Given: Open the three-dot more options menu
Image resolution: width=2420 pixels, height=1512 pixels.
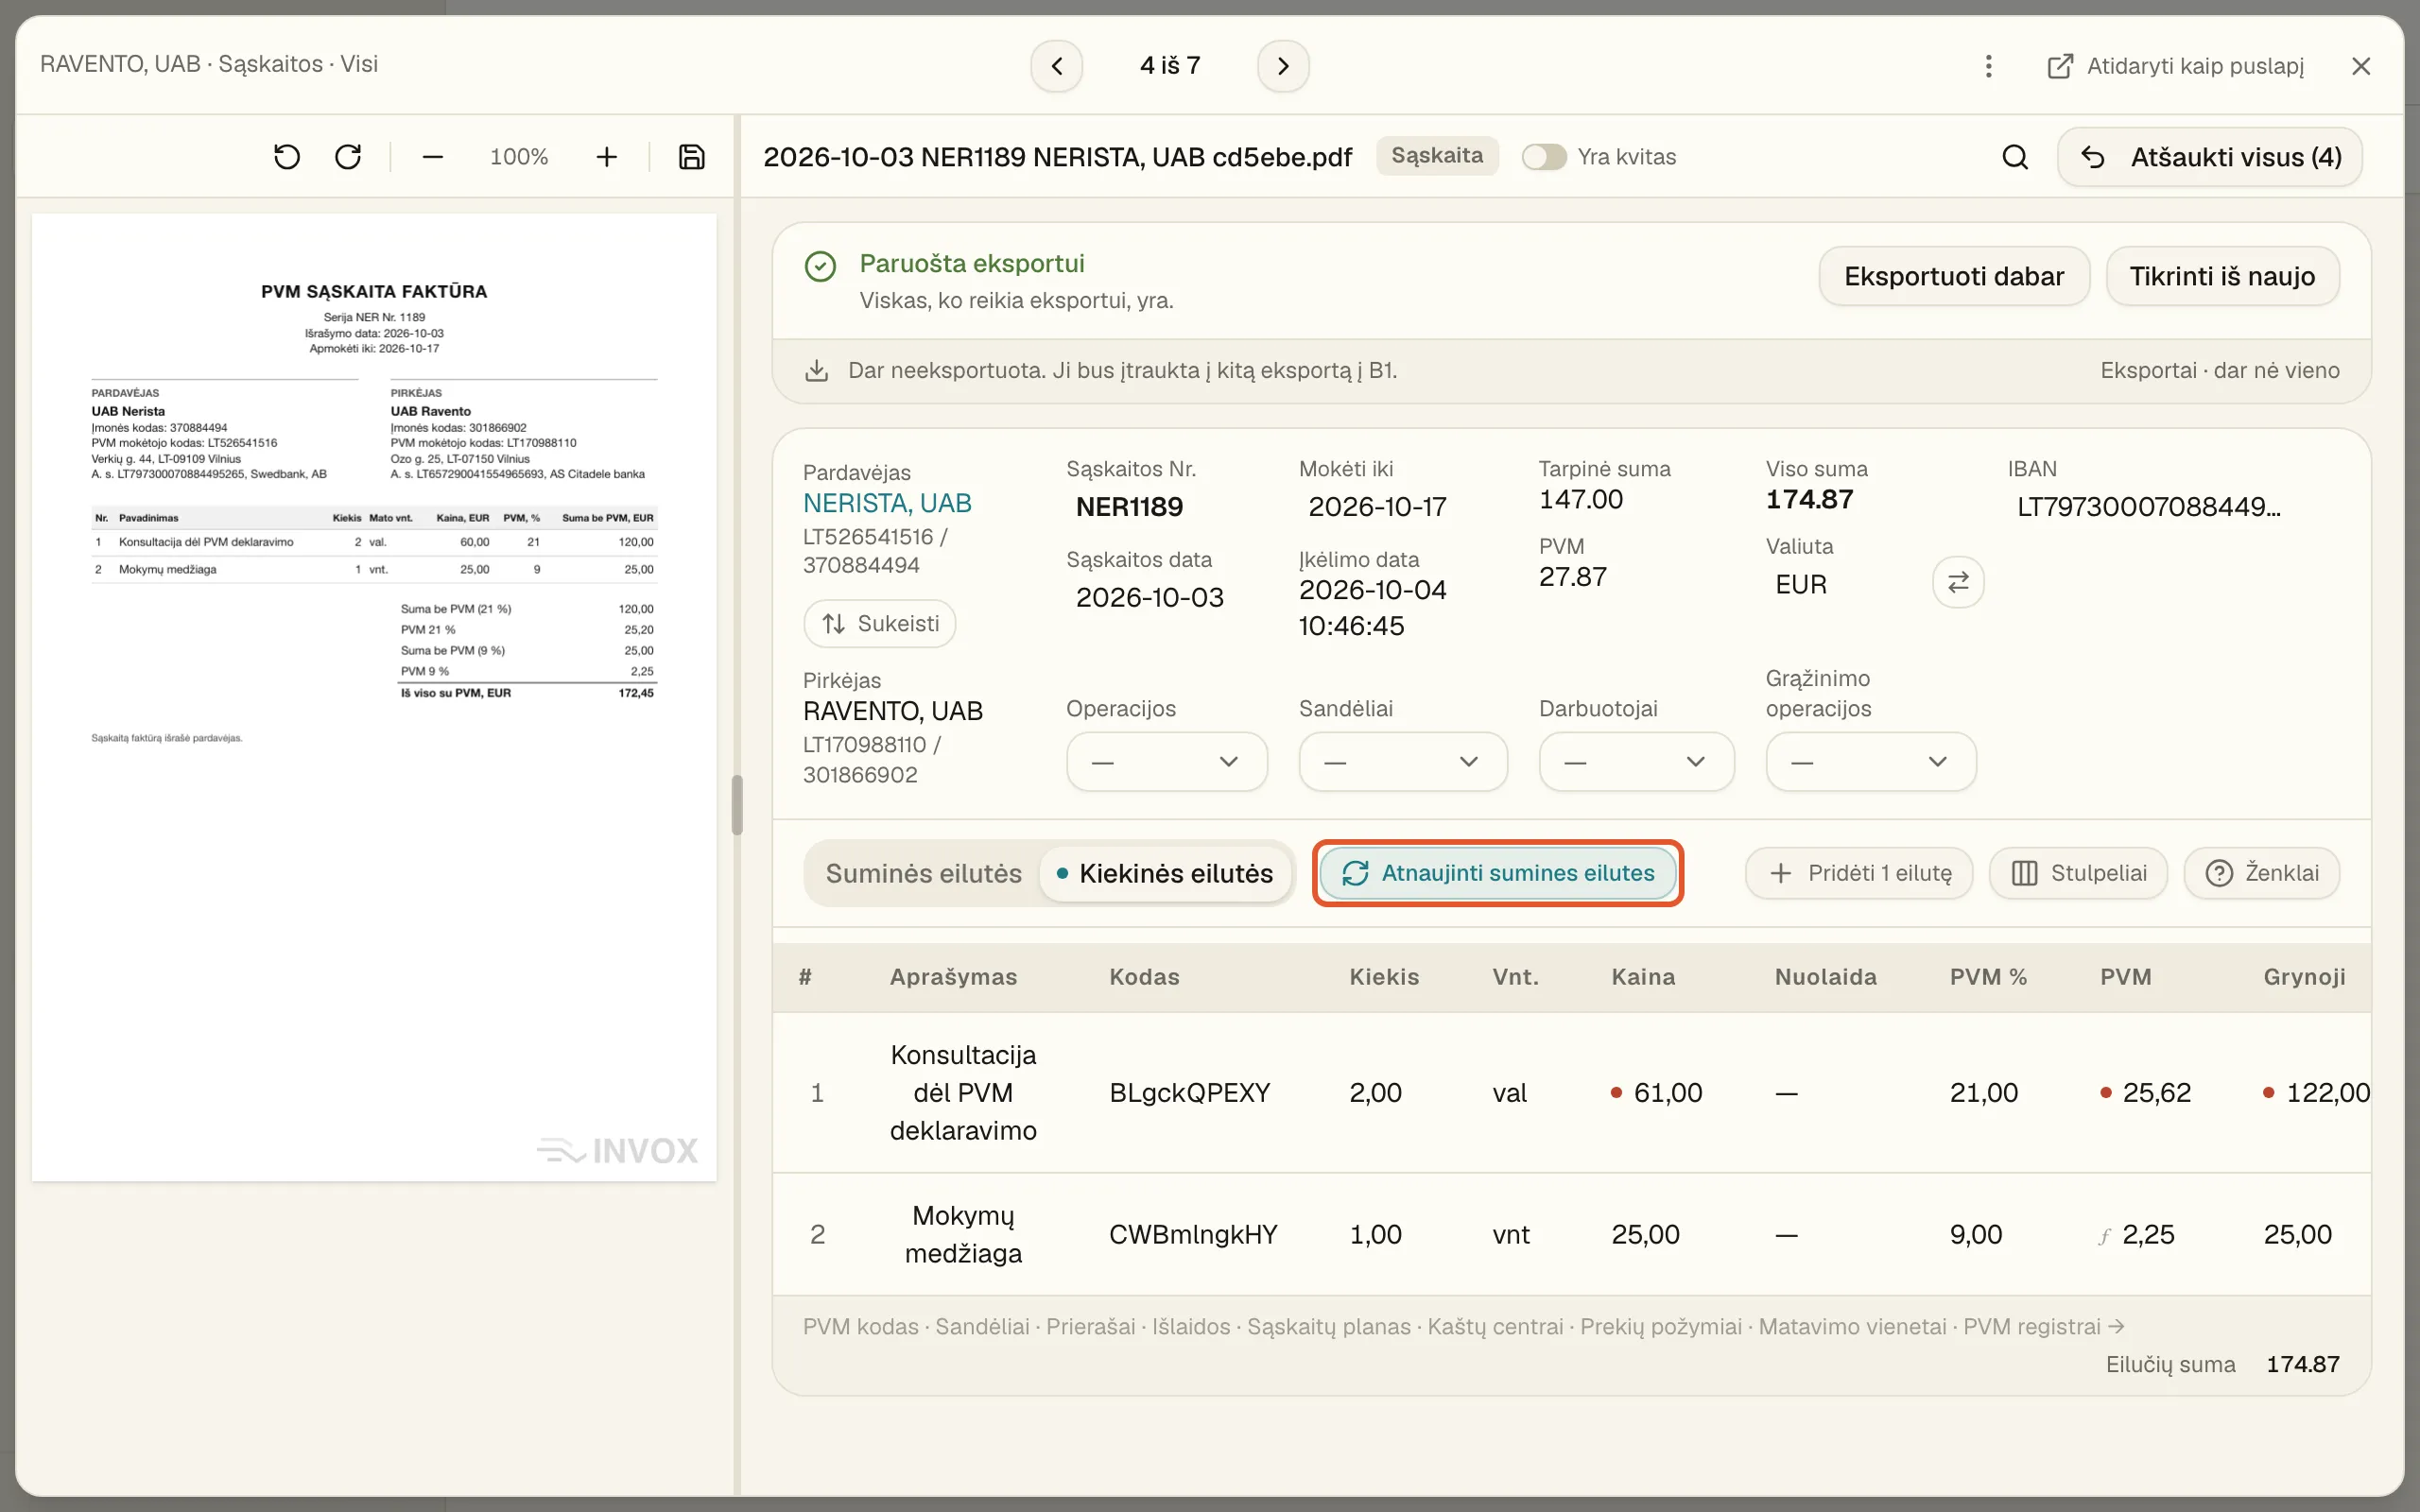Looking at the screenshot, I should (x=1988, y=66).
